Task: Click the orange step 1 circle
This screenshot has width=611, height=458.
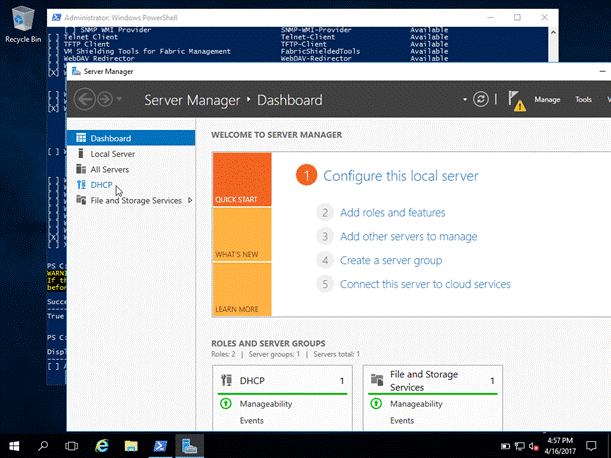Action: [306, 175]
